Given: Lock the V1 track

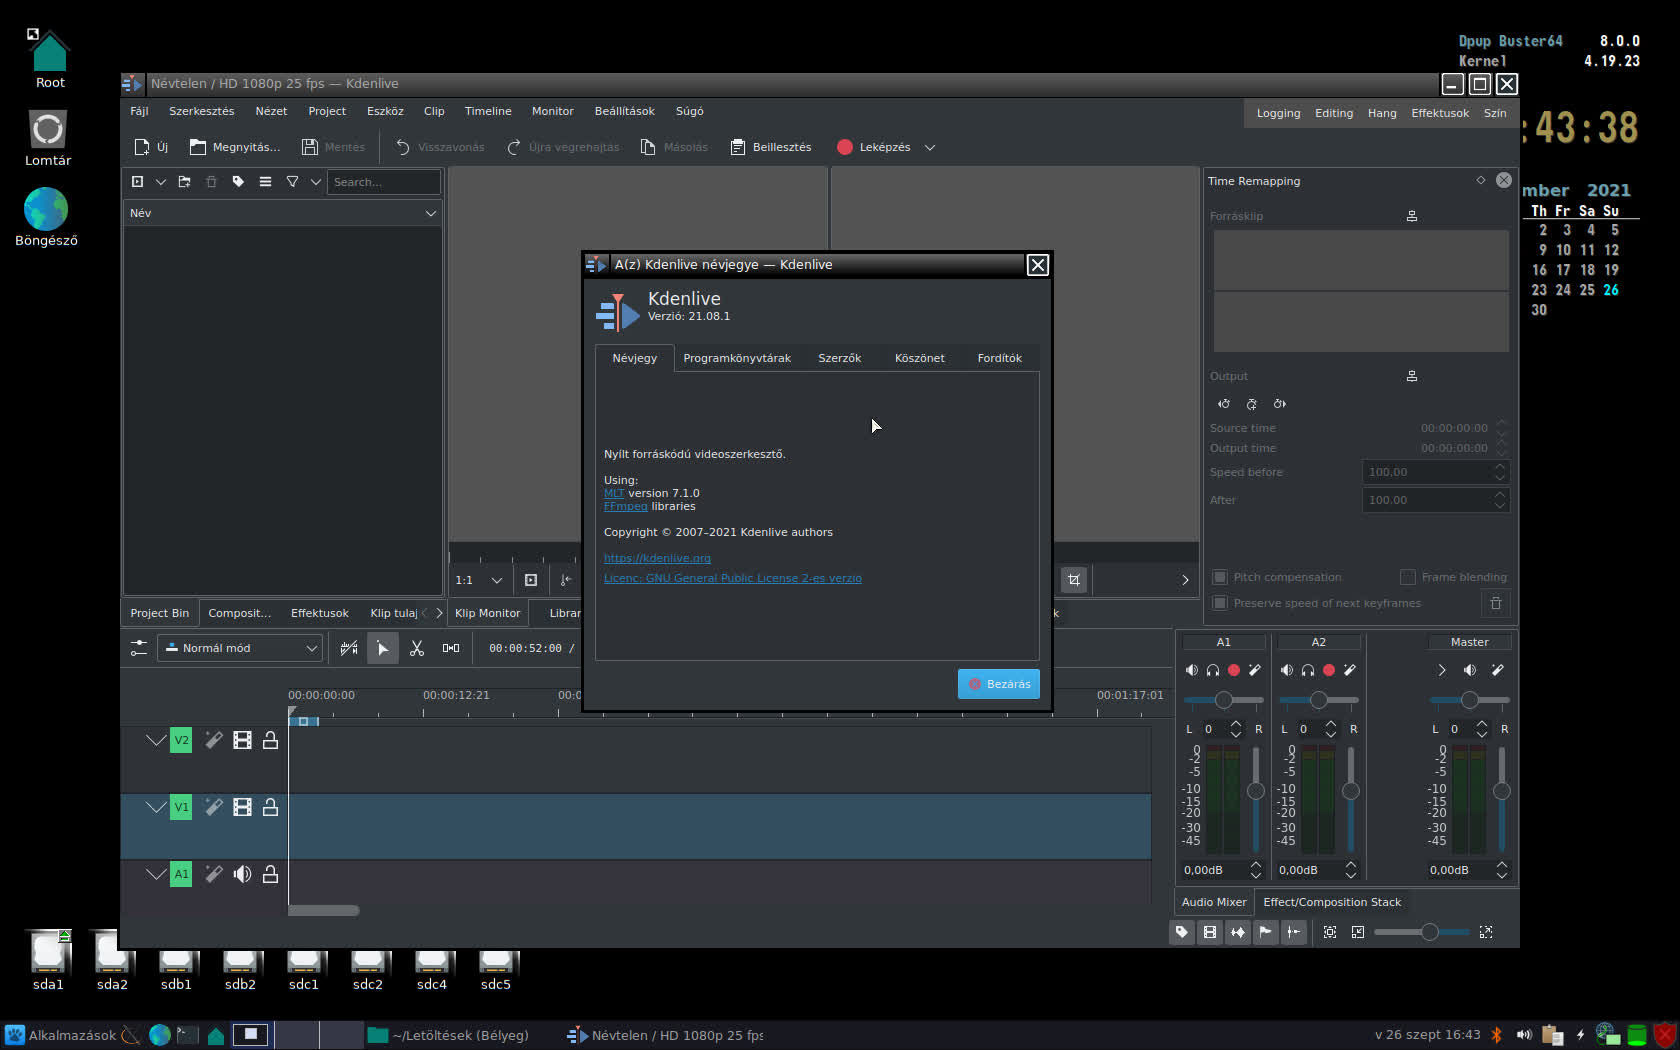Looking at the screenshot, I should 270,807.
